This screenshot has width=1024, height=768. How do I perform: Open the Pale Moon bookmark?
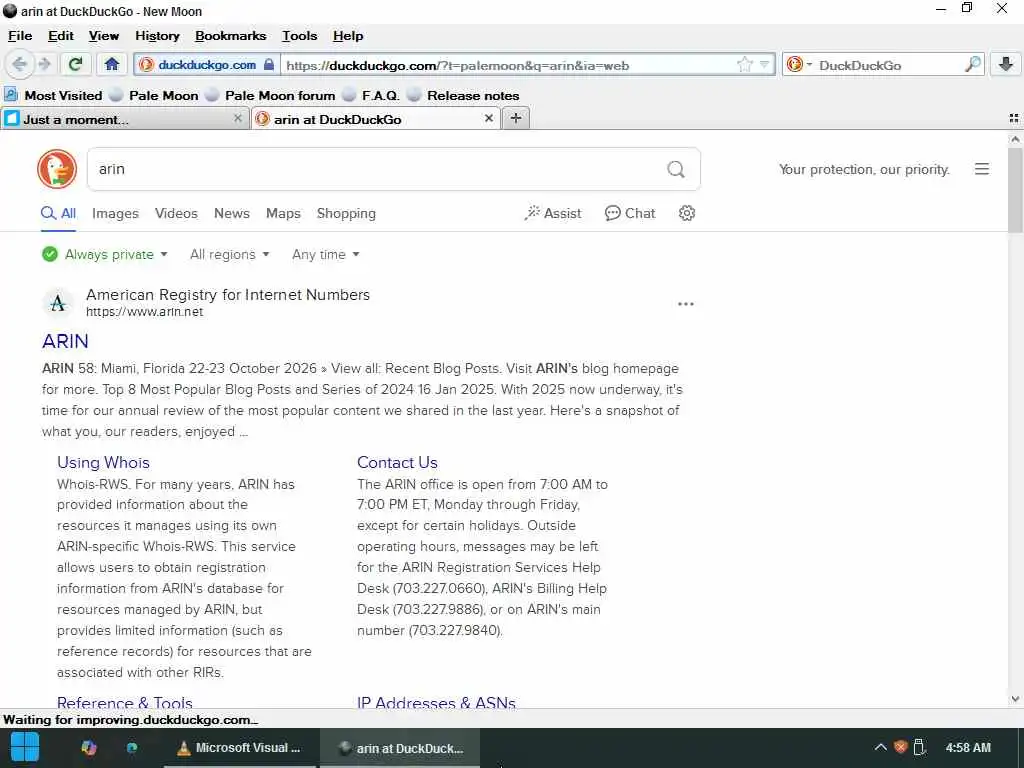[154, 95]
